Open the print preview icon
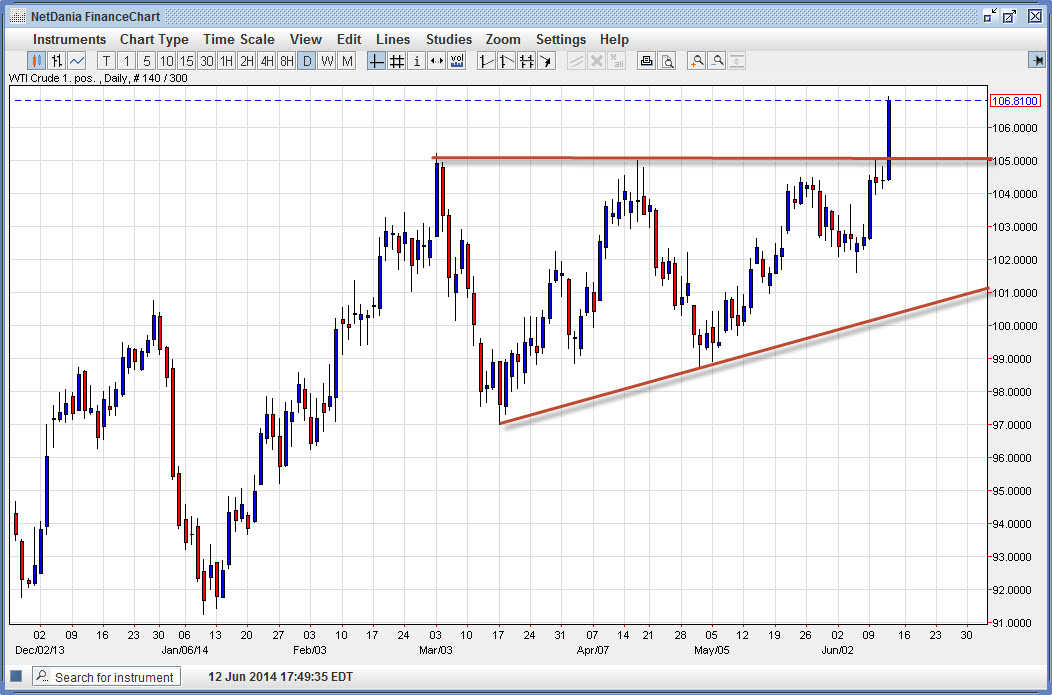The height and width of the screenshot is (695, 1052). [666, 61]
